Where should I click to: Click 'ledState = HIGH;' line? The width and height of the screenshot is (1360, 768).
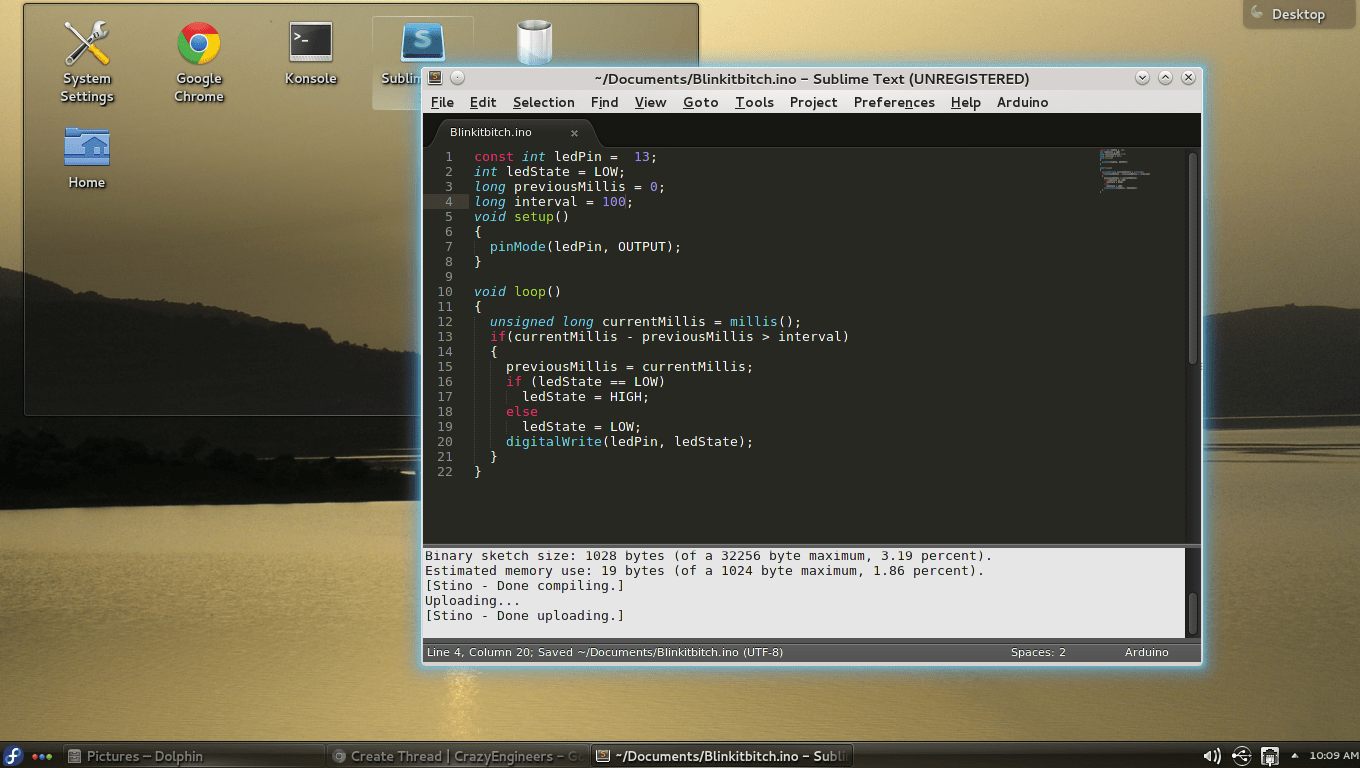click(585, 396)
